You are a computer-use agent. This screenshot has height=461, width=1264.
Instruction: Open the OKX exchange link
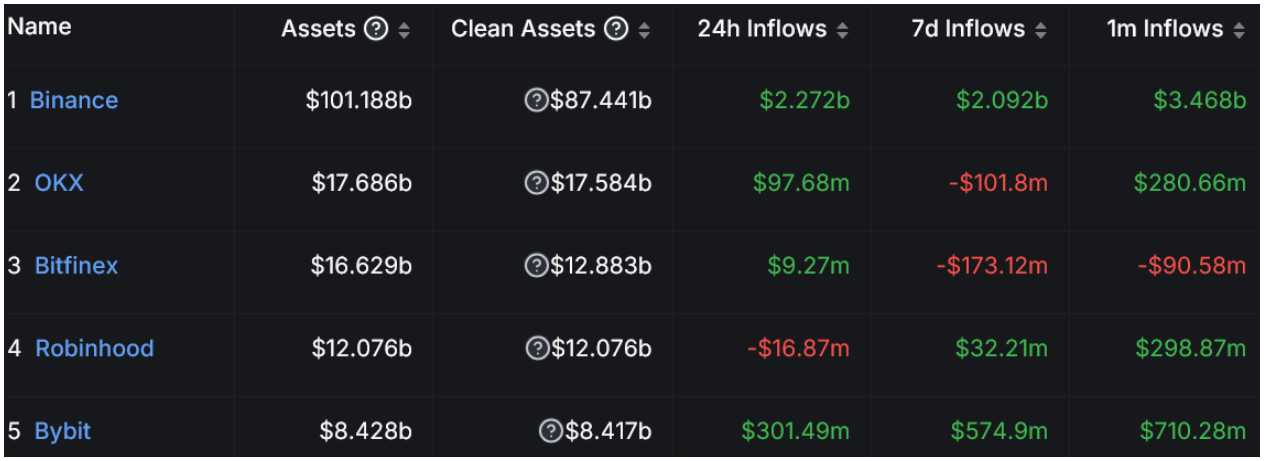tap(59, 183)
